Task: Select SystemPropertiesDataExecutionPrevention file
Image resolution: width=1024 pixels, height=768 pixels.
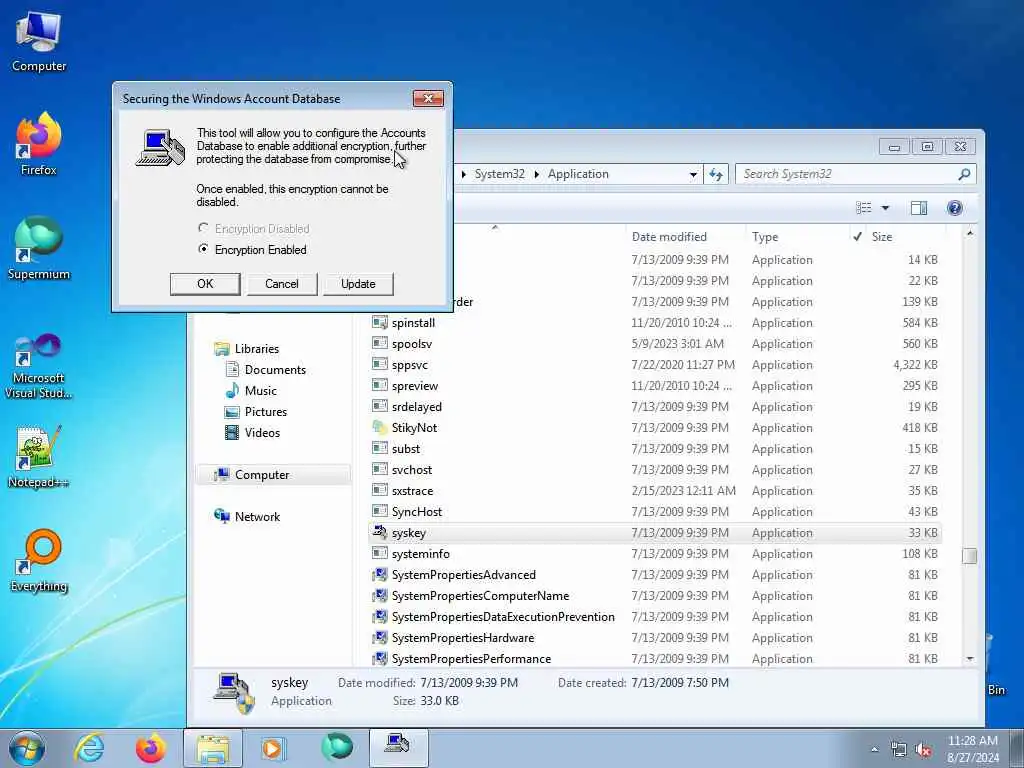Action: click(x=503, y=616)
